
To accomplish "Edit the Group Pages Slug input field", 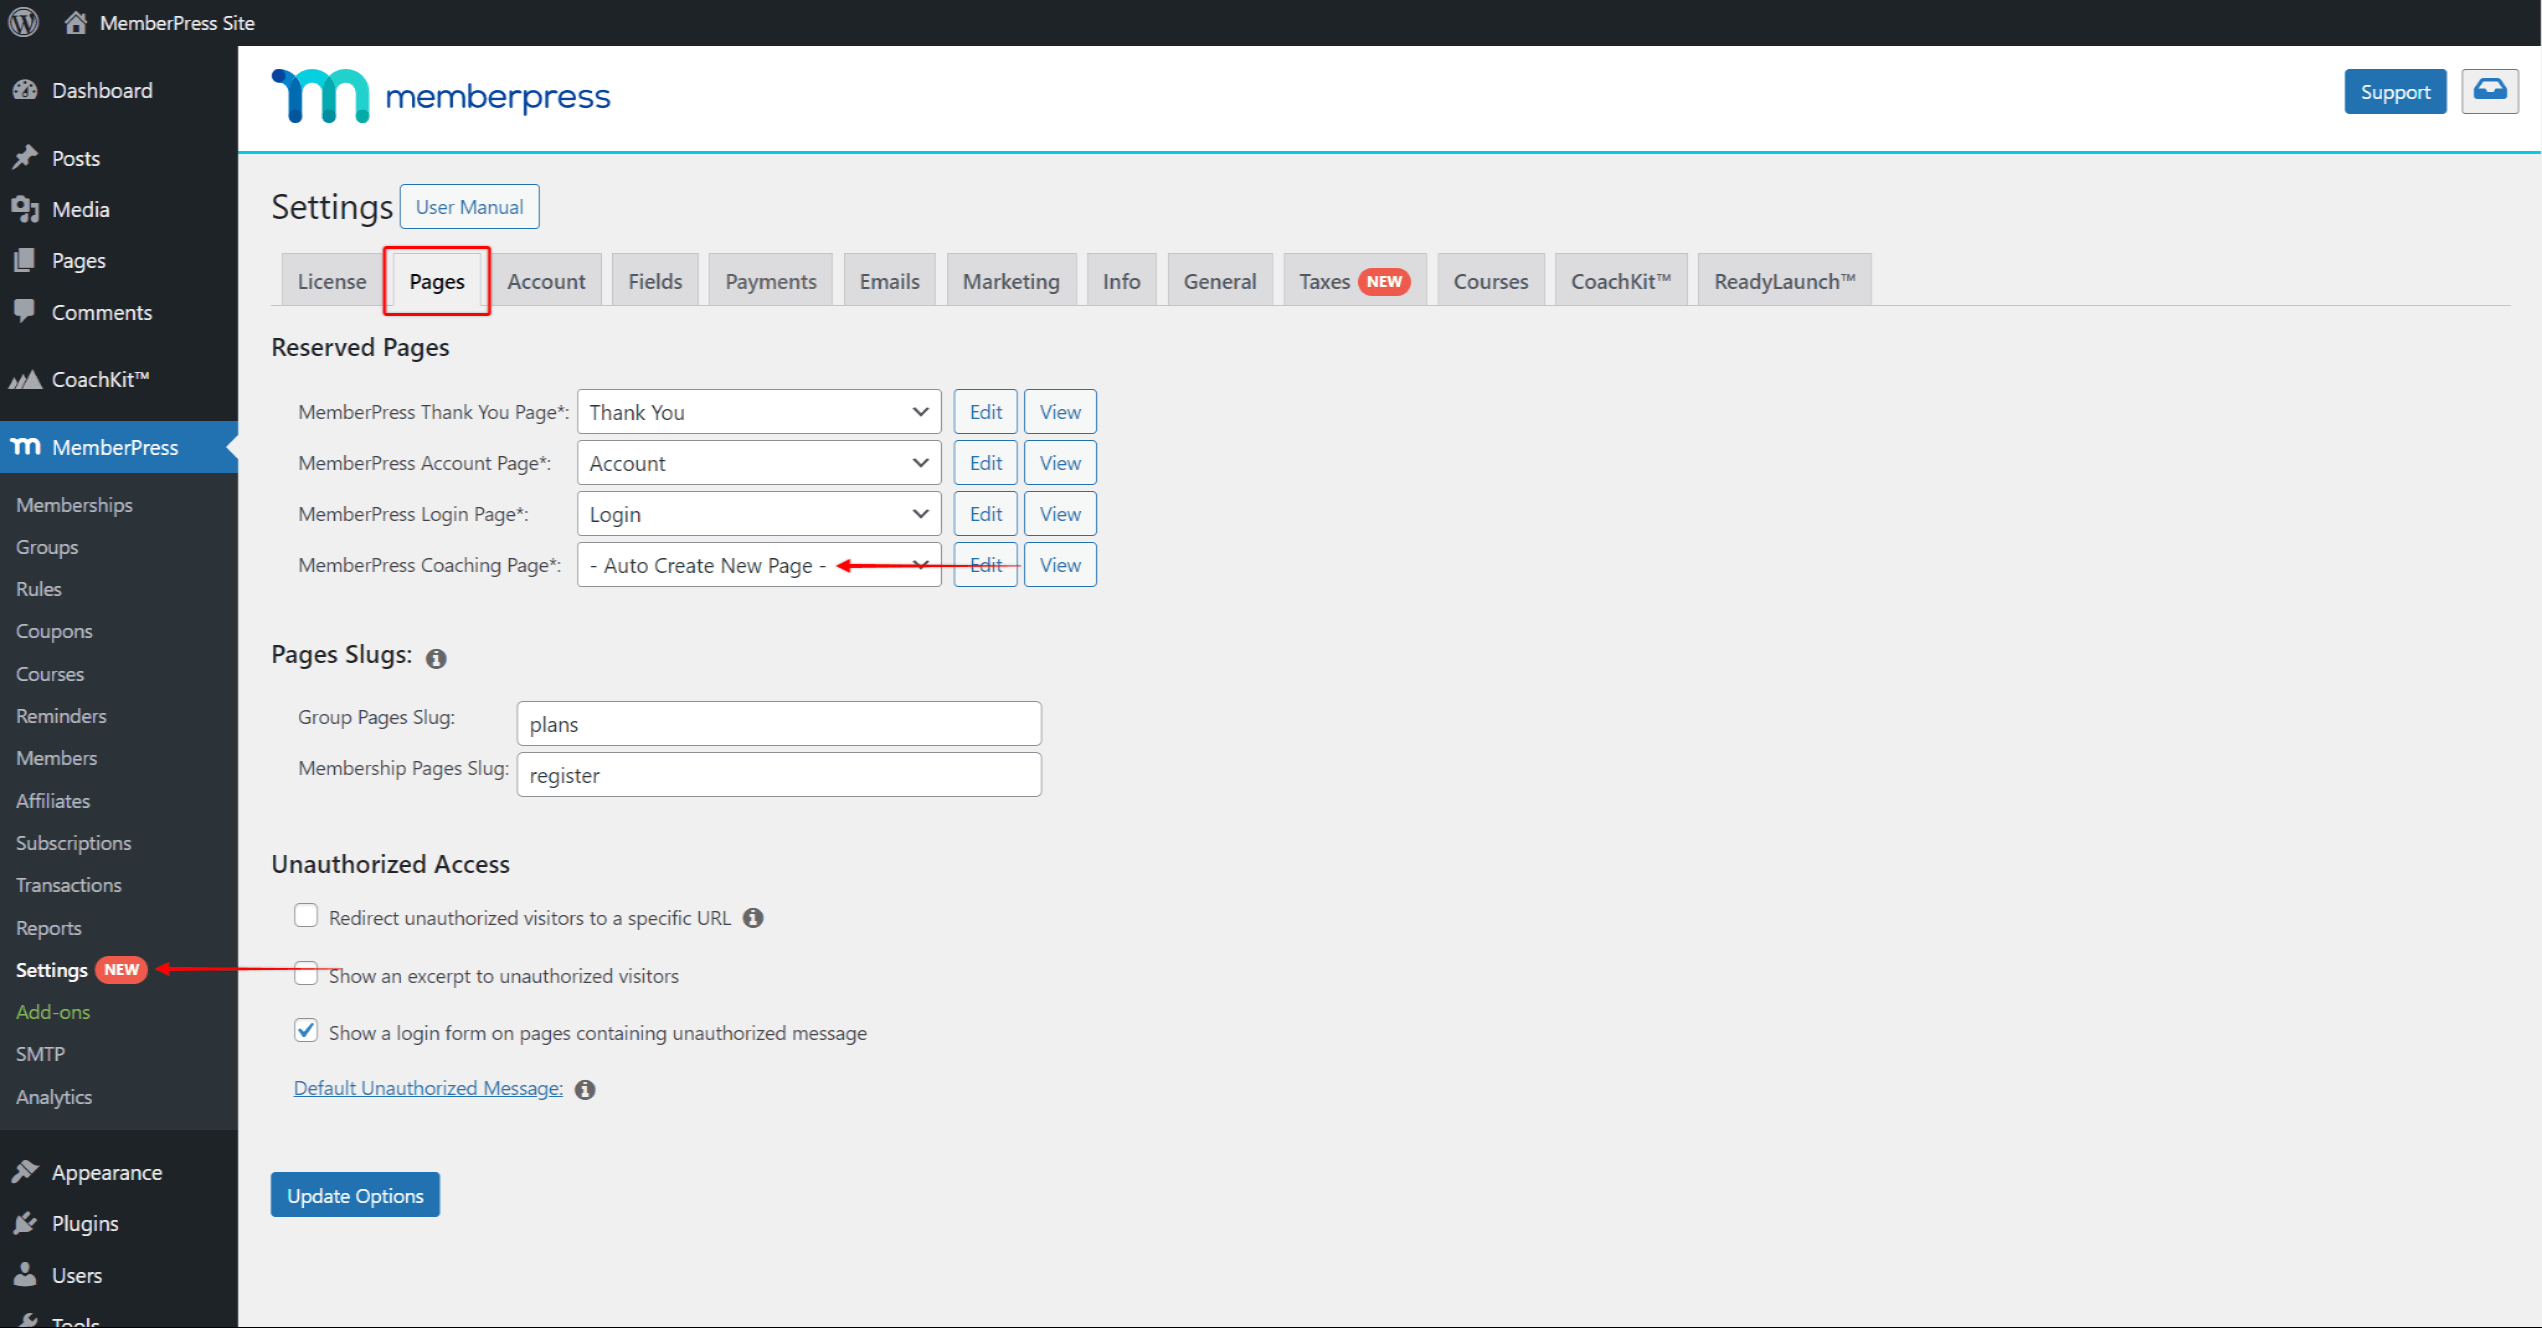I will pos(780,723).
